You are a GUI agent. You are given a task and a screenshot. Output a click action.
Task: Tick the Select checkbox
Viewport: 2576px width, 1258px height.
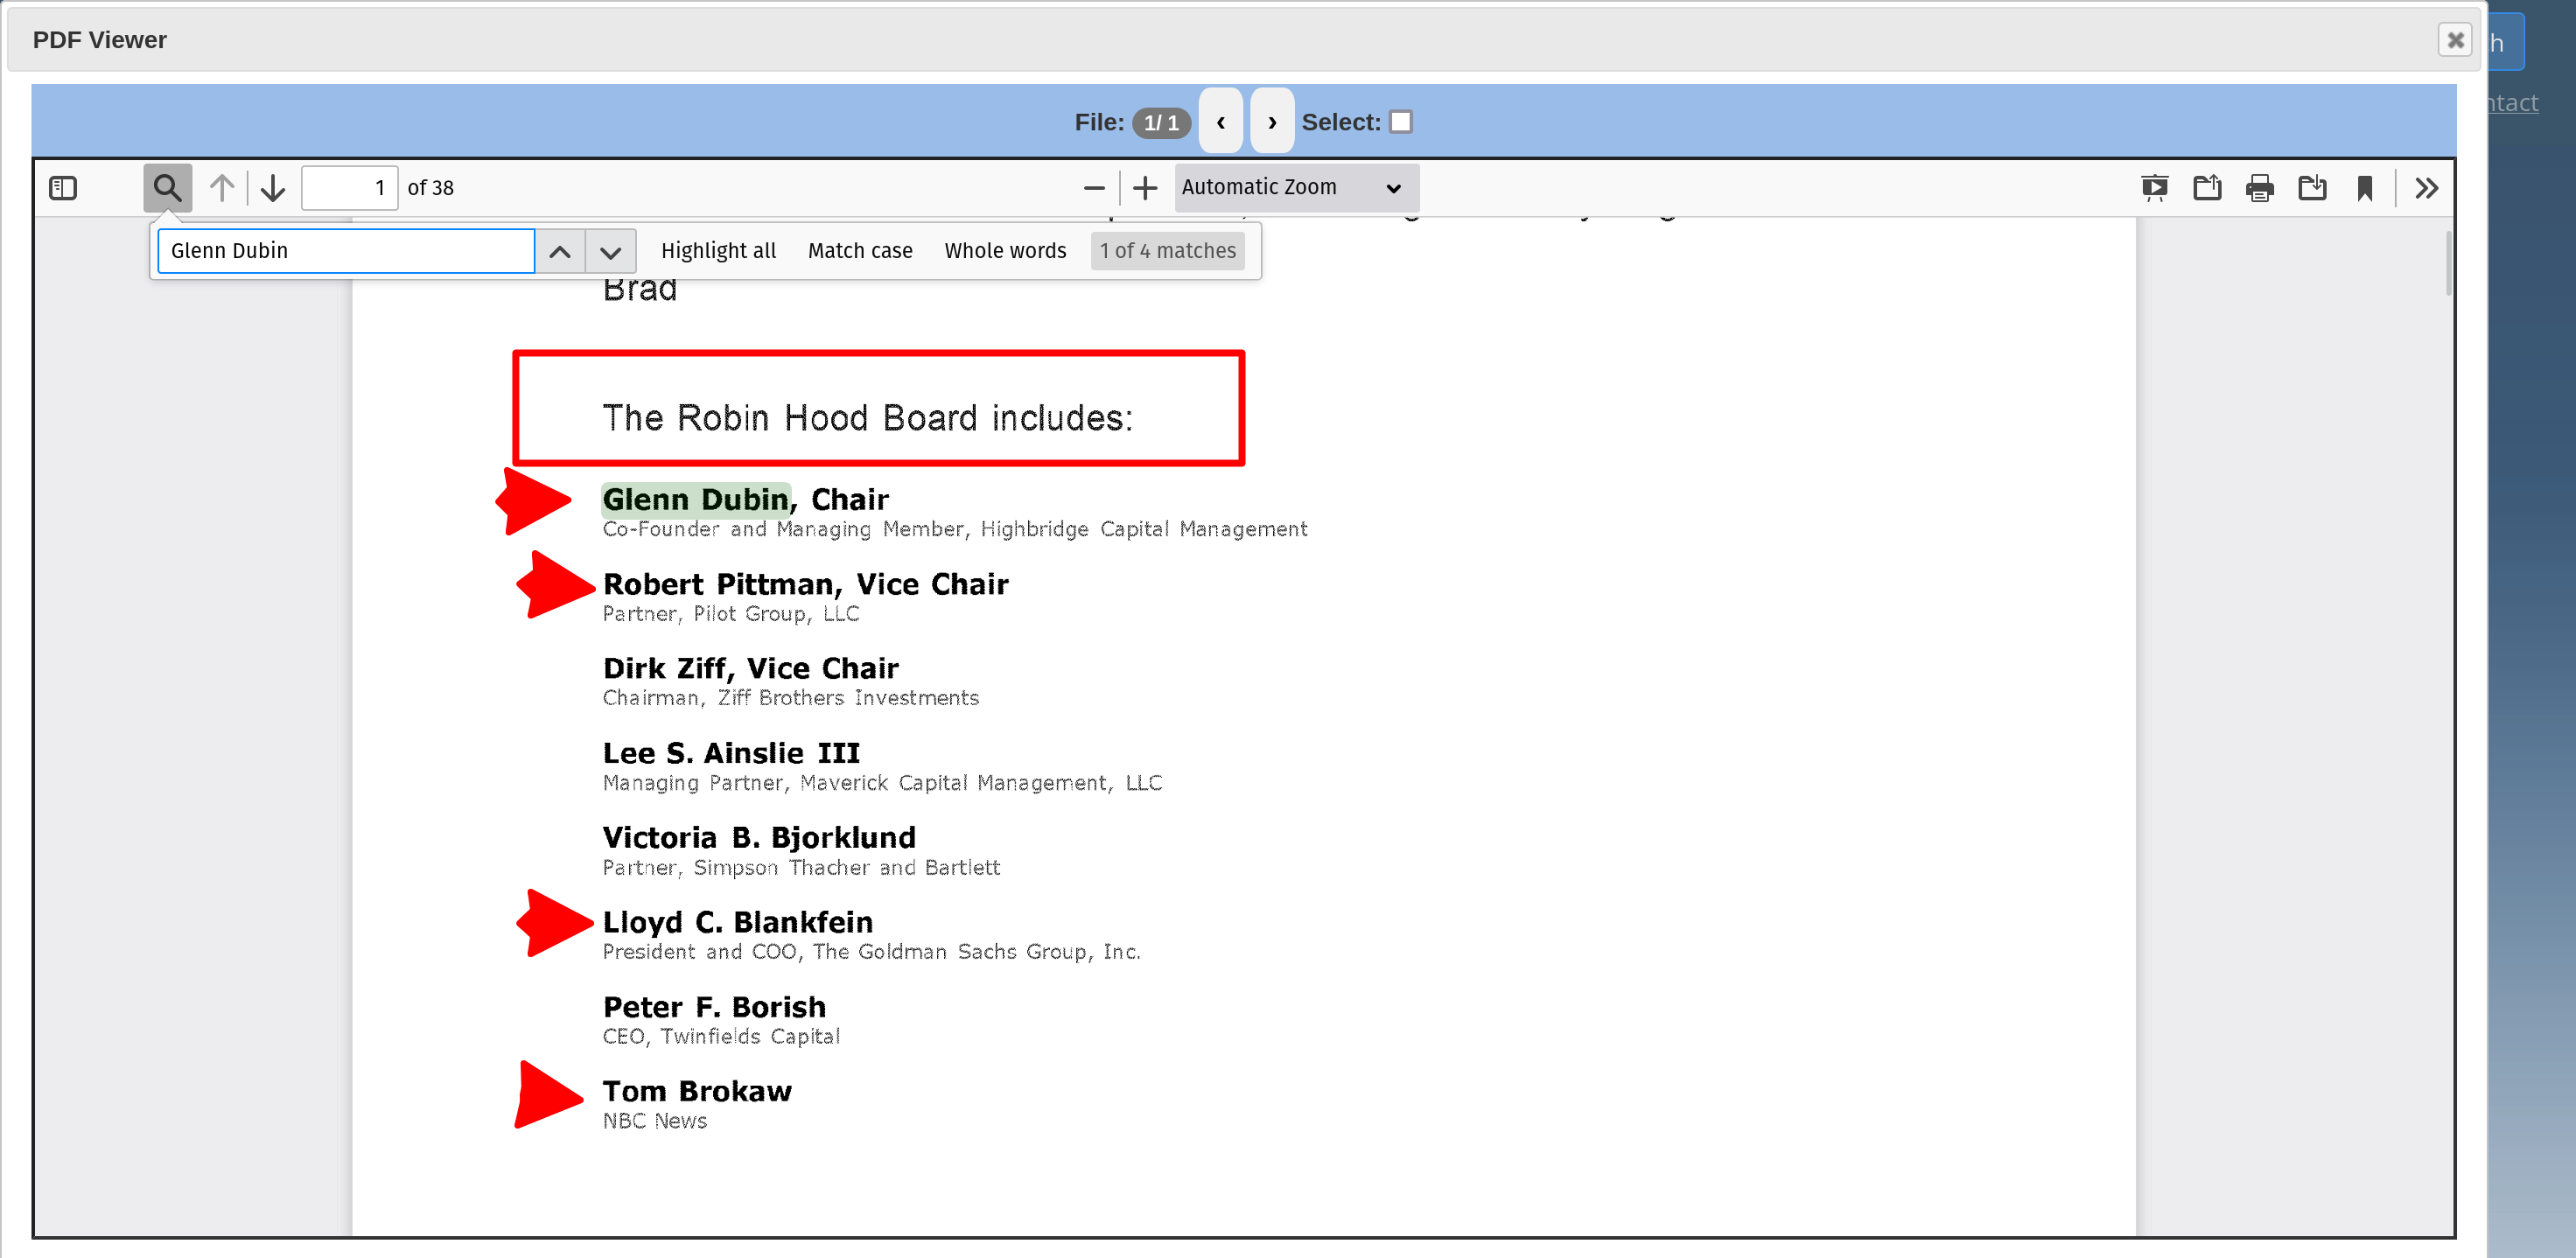(1401, 122)
